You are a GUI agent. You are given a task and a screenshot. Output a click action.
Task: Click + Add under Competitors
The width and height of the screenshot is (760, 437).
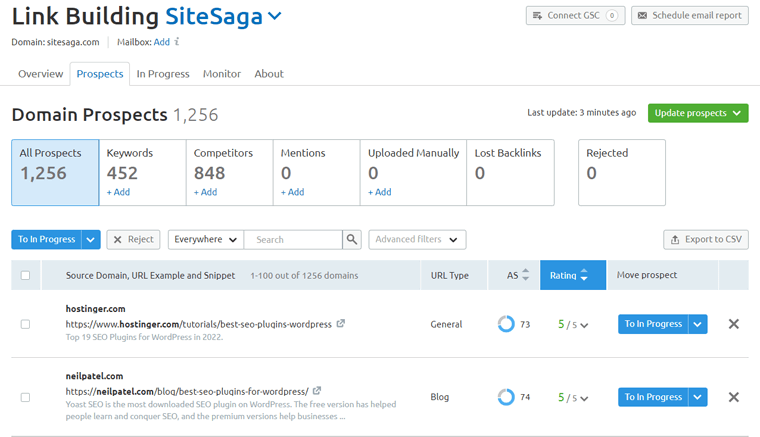[x=206, y=192]
